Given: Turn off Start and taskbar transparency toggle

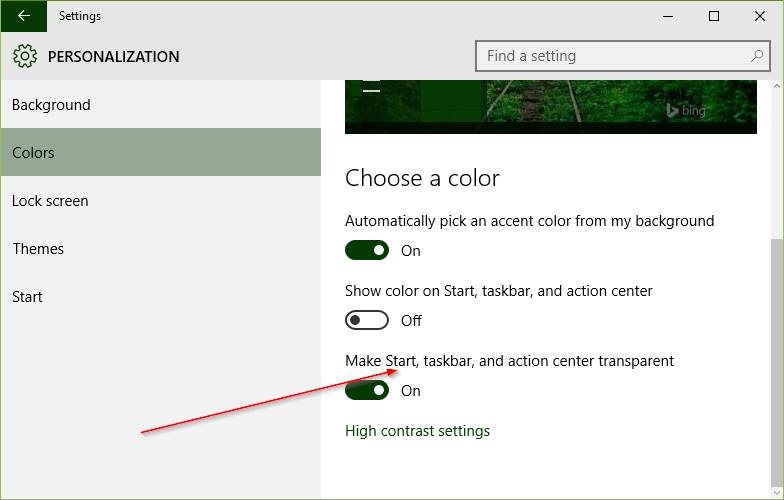Looking at the screenshot, I should (367, 391).
